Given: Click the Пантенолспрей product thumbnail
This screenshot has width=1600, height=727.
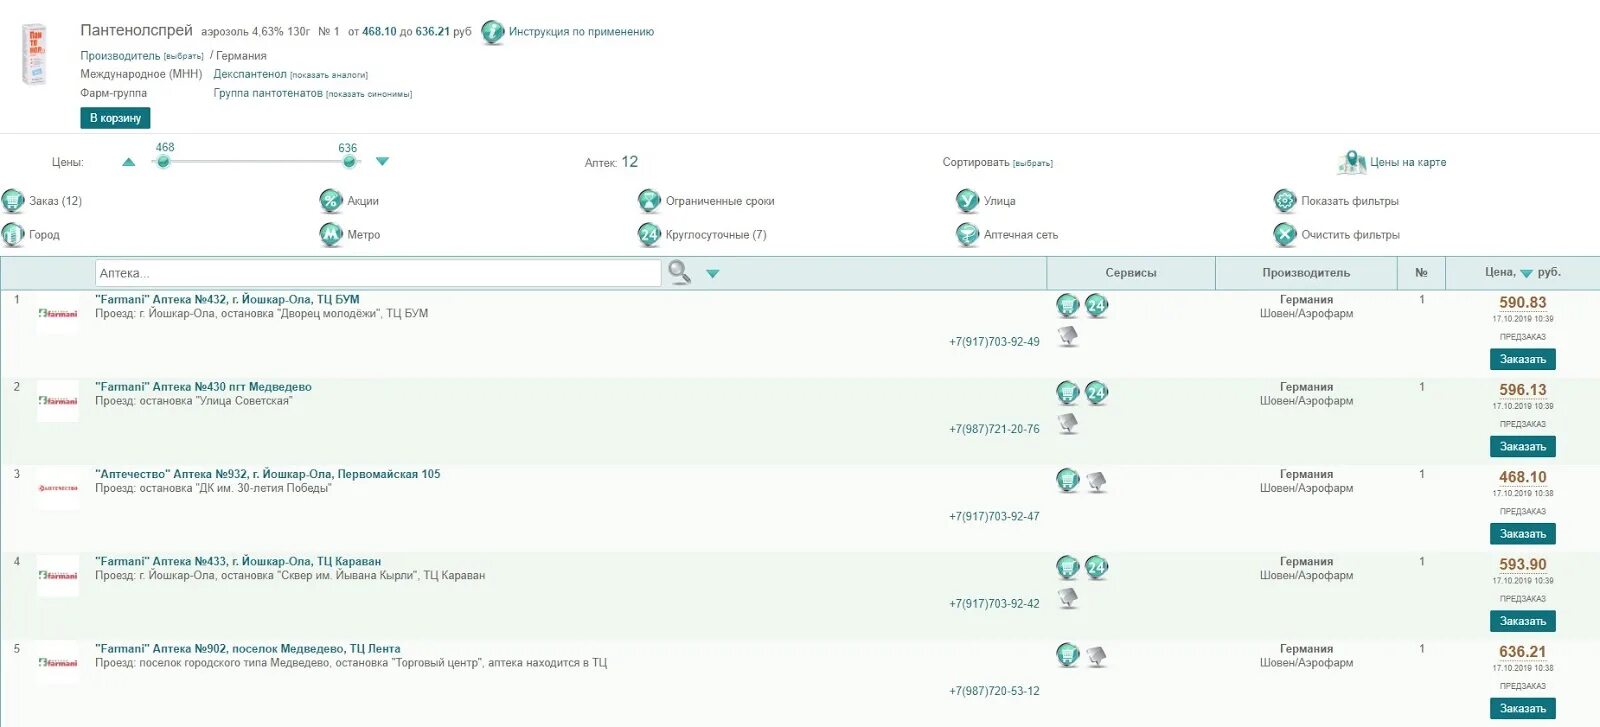Looking at the screenshot, I should point(35,55).
